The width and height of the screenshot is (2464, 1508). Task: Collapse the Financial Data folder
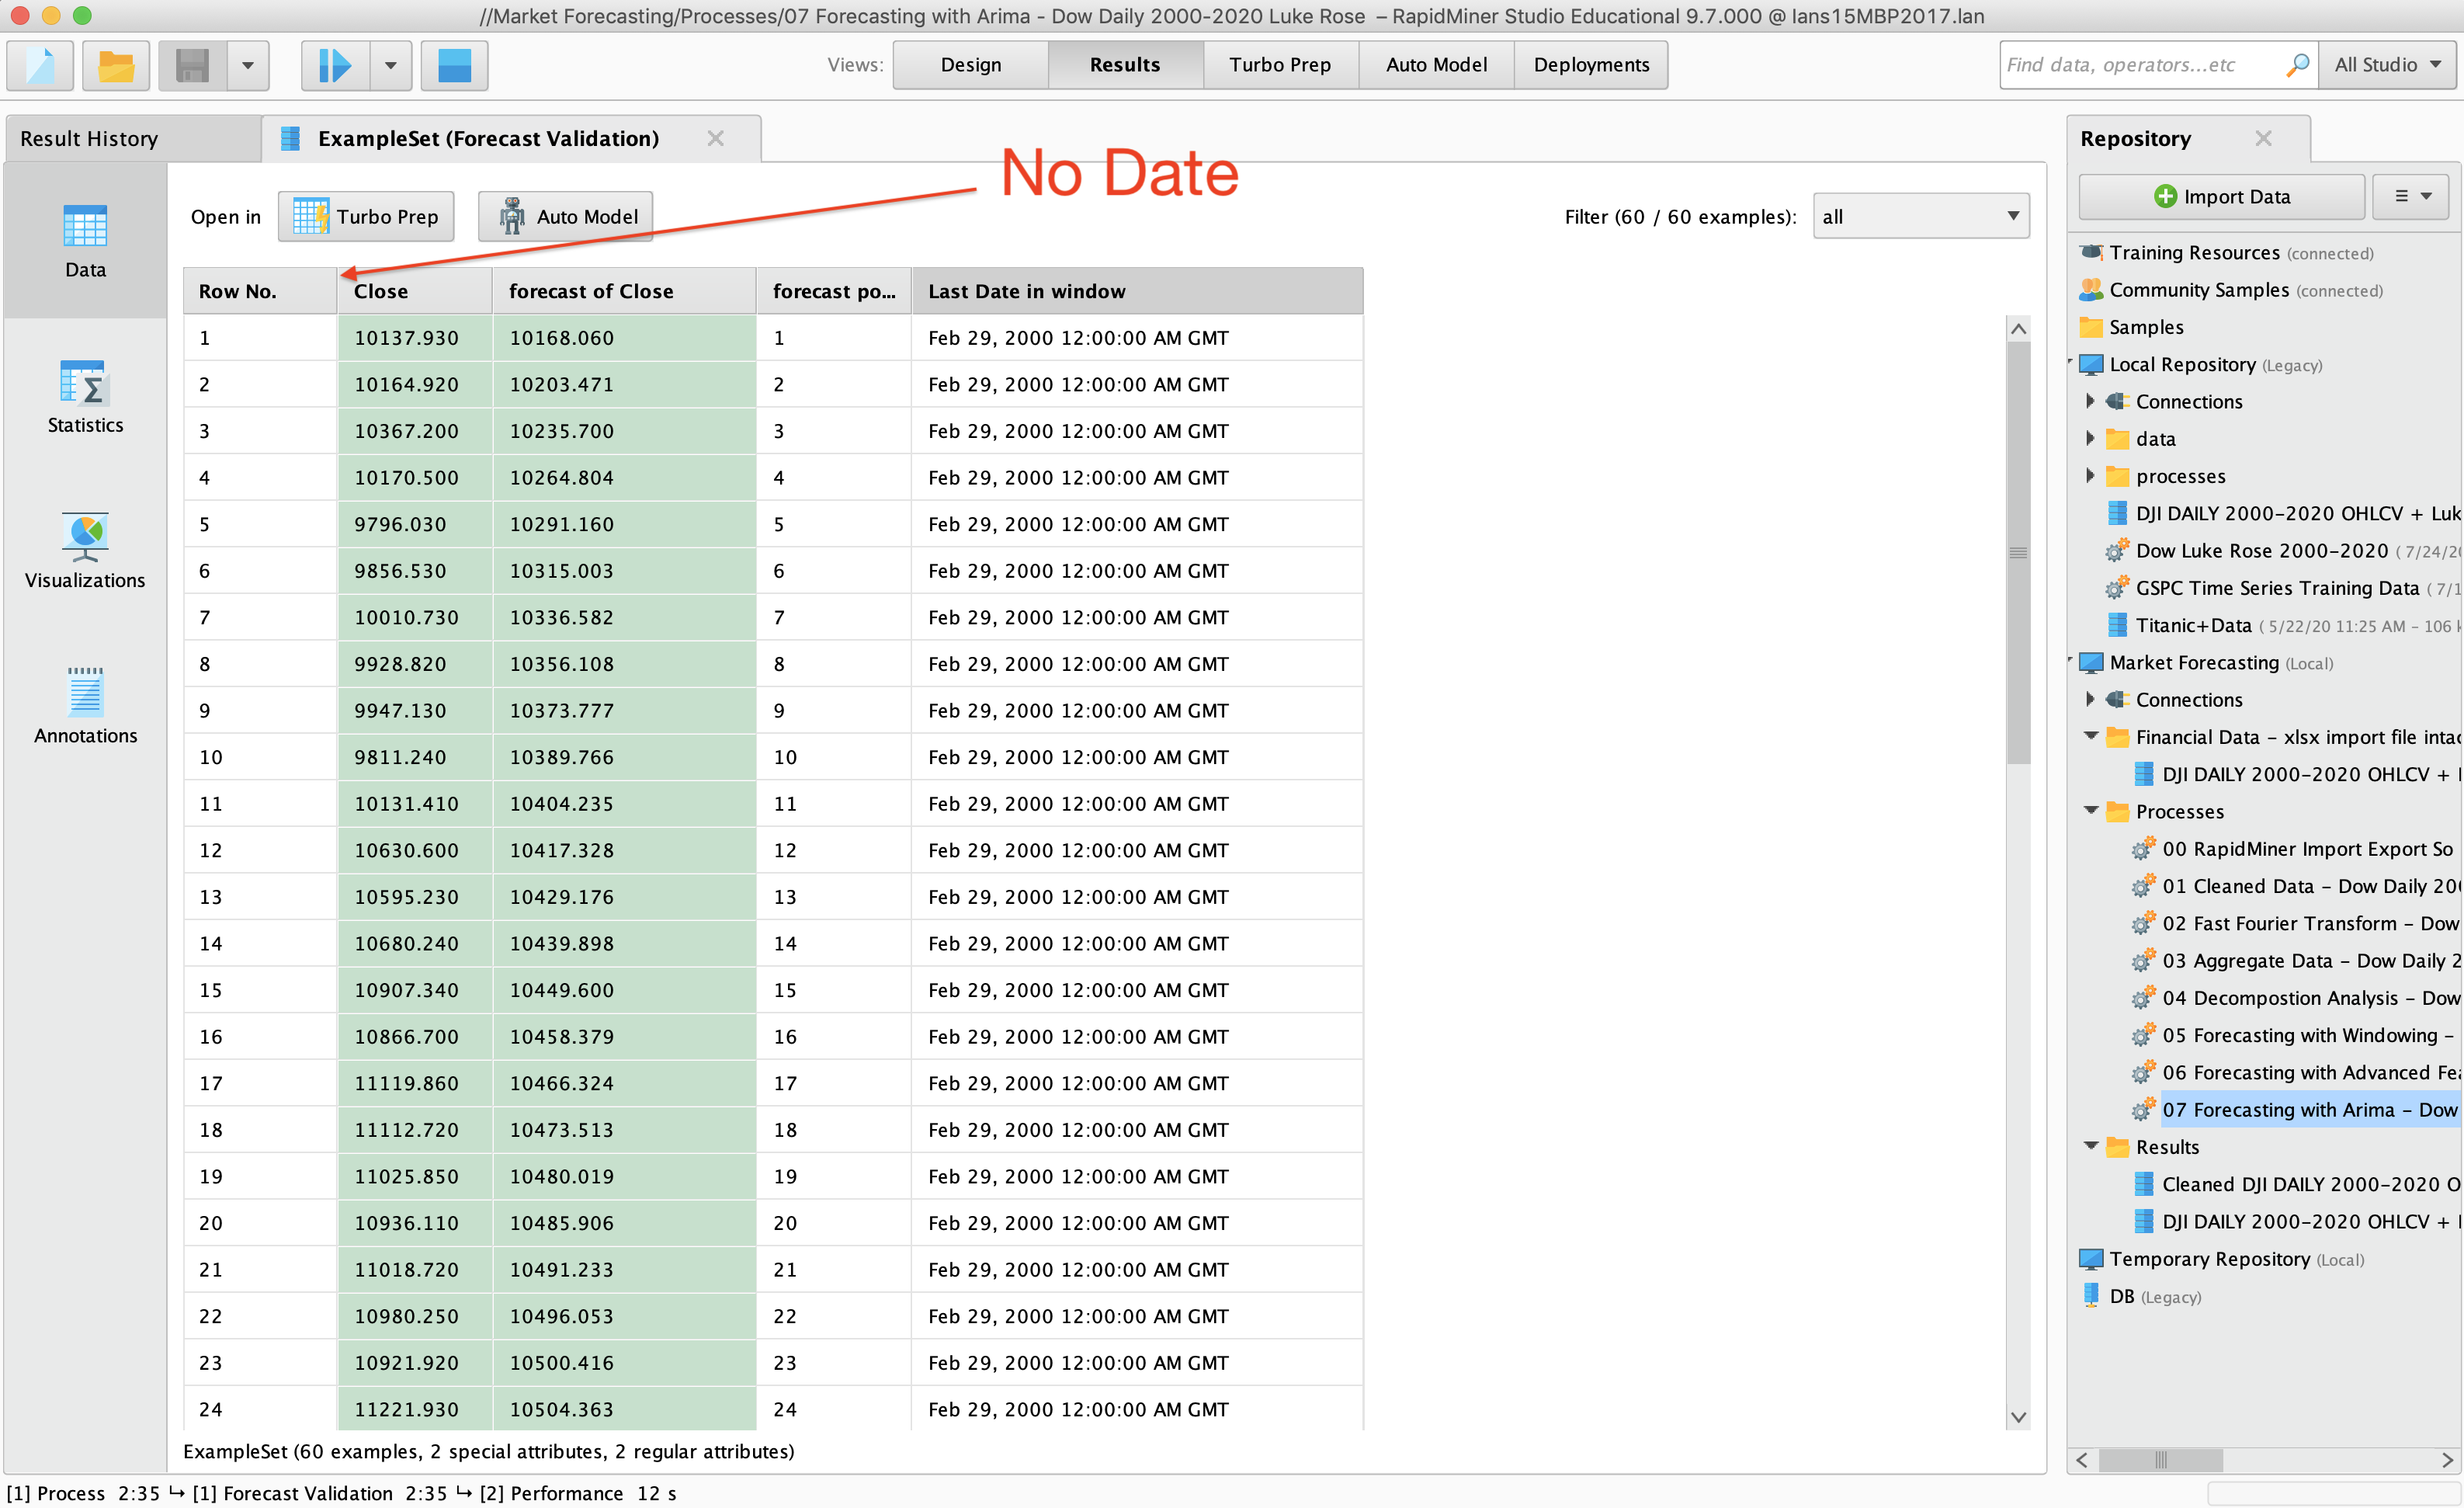coord(2091,736)
